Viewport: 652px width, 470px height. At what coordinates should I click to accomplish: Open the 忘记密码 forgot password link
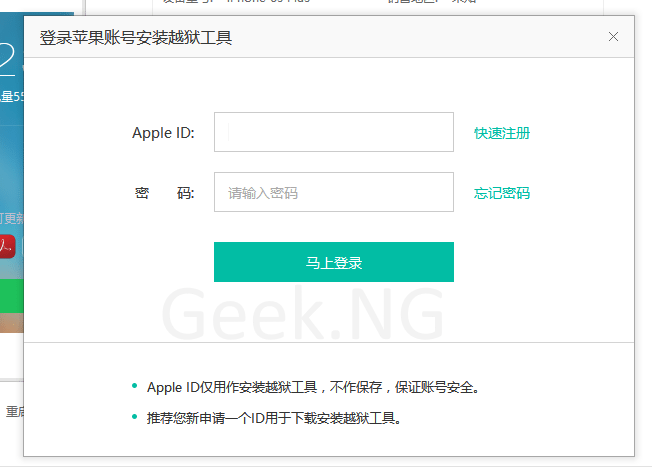point(502,193)
